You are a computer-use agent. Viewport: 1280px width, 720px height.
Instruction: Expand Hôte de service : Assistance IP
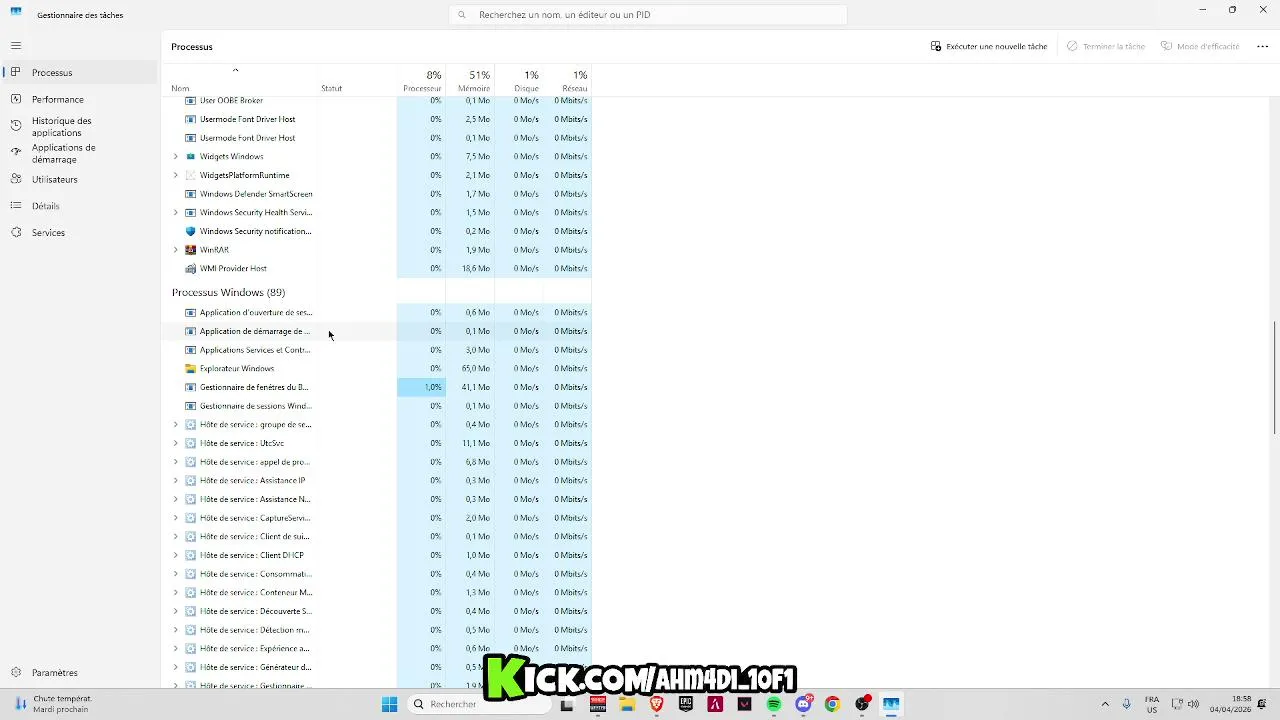click(176, 480)
